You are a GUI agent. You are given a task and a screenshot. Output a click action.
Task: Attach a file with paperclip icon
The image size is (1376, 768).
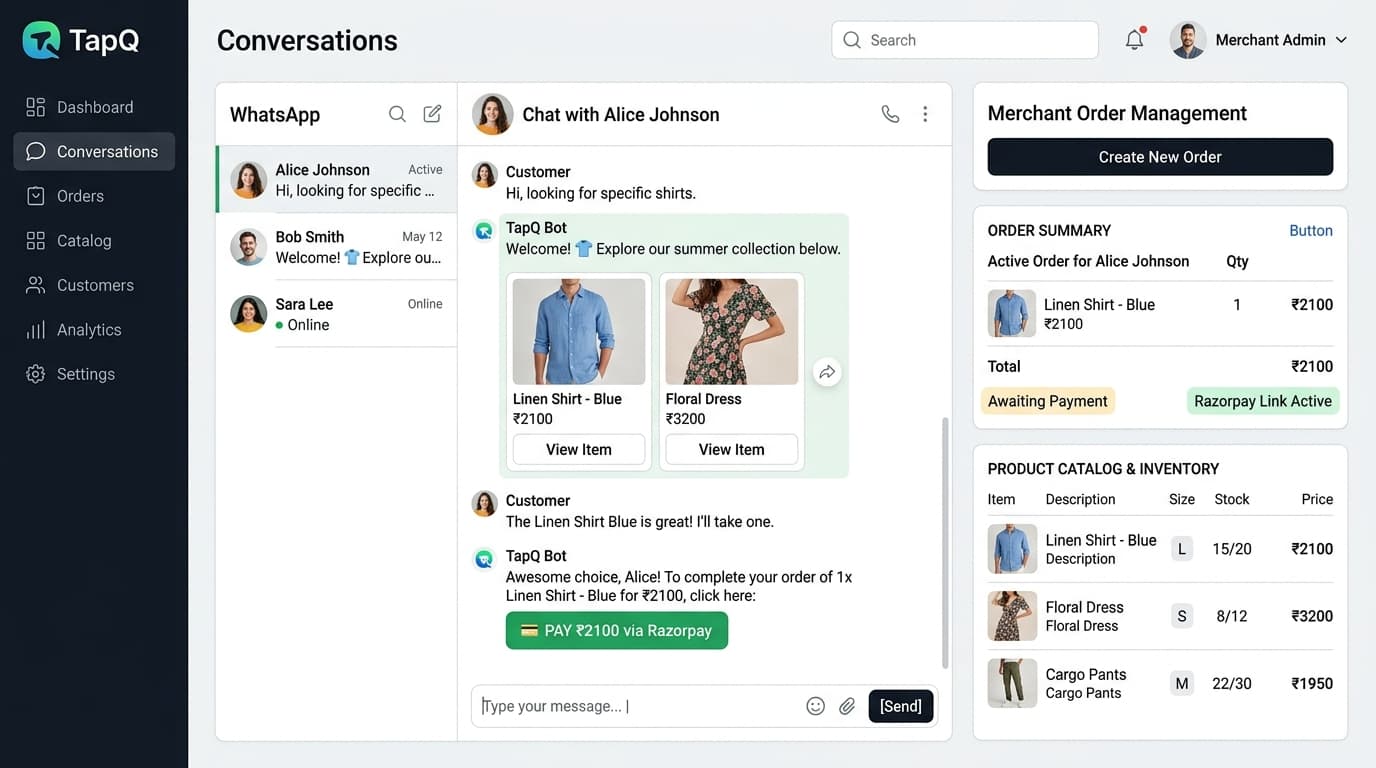tap(847, 706)
